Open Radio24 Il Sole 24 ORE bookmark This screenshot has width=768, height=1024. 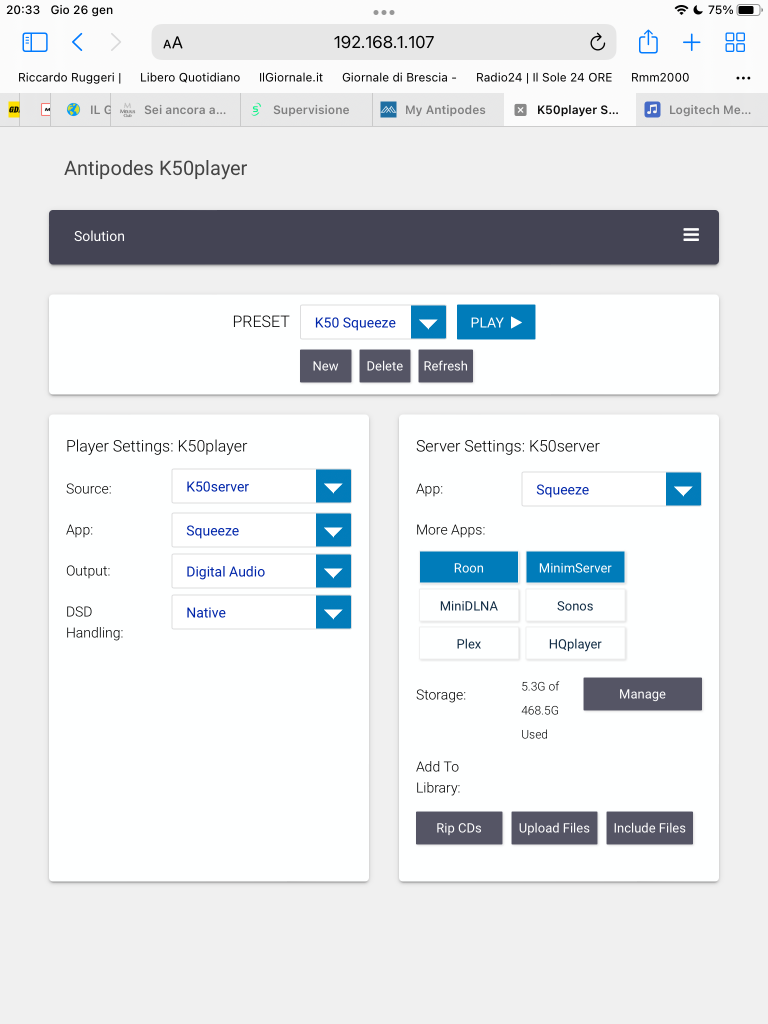coord(544,77)
